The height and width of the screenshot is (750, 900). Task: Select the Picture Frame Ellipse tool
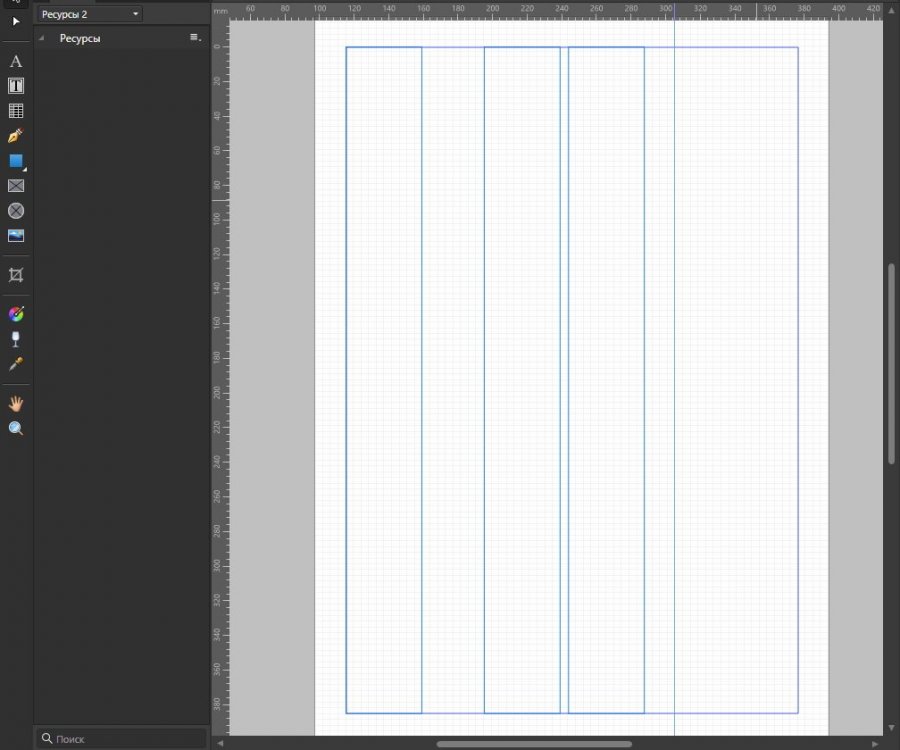(x=16, y=211)
